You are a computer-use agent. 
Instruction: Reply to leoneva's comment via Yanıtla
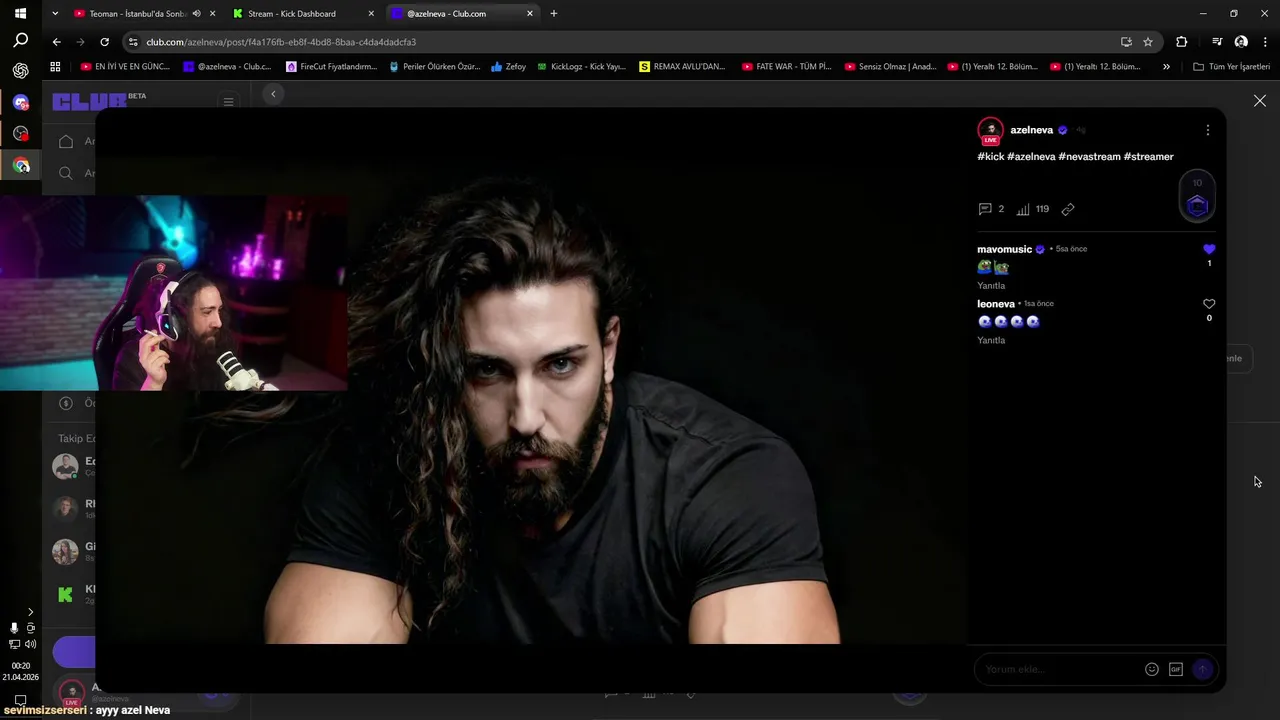tap(991, 340)
